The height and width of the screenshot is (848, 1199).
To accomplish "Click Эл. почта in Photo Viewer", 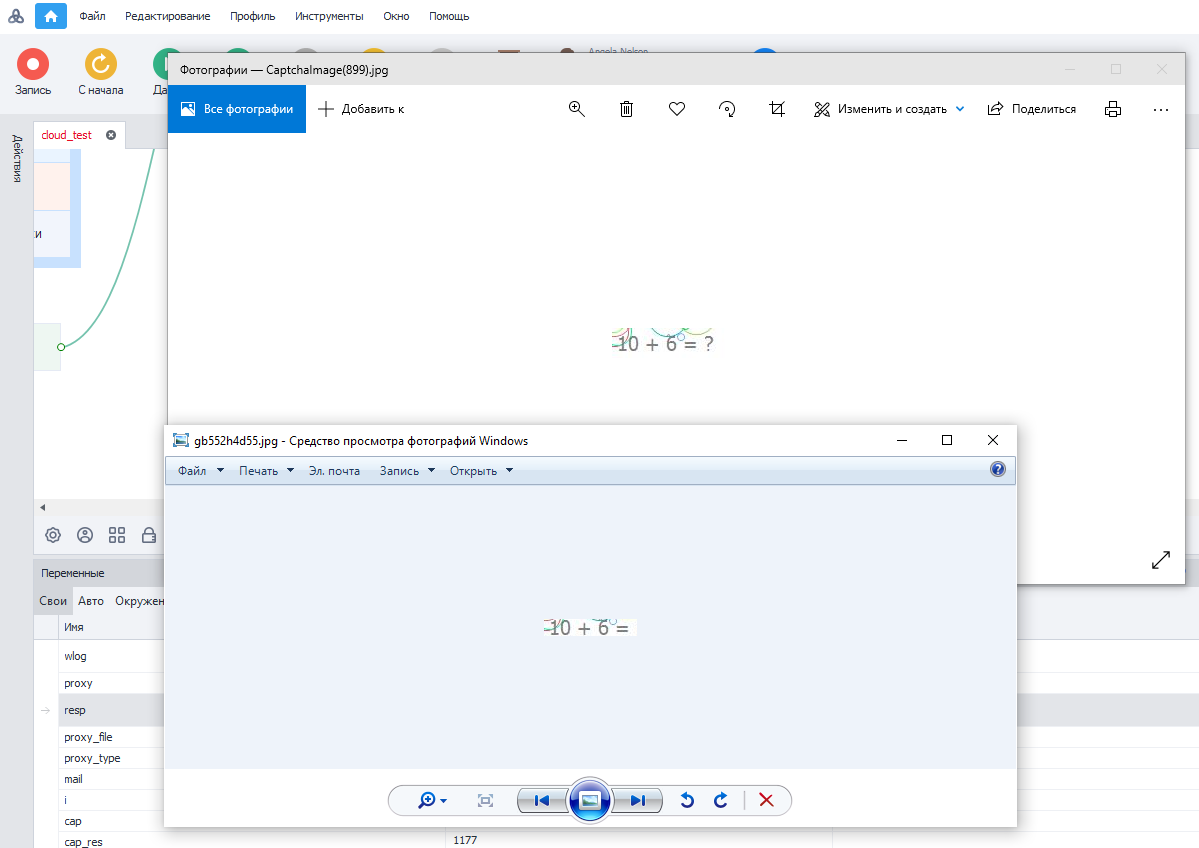I will pos(334,470).
